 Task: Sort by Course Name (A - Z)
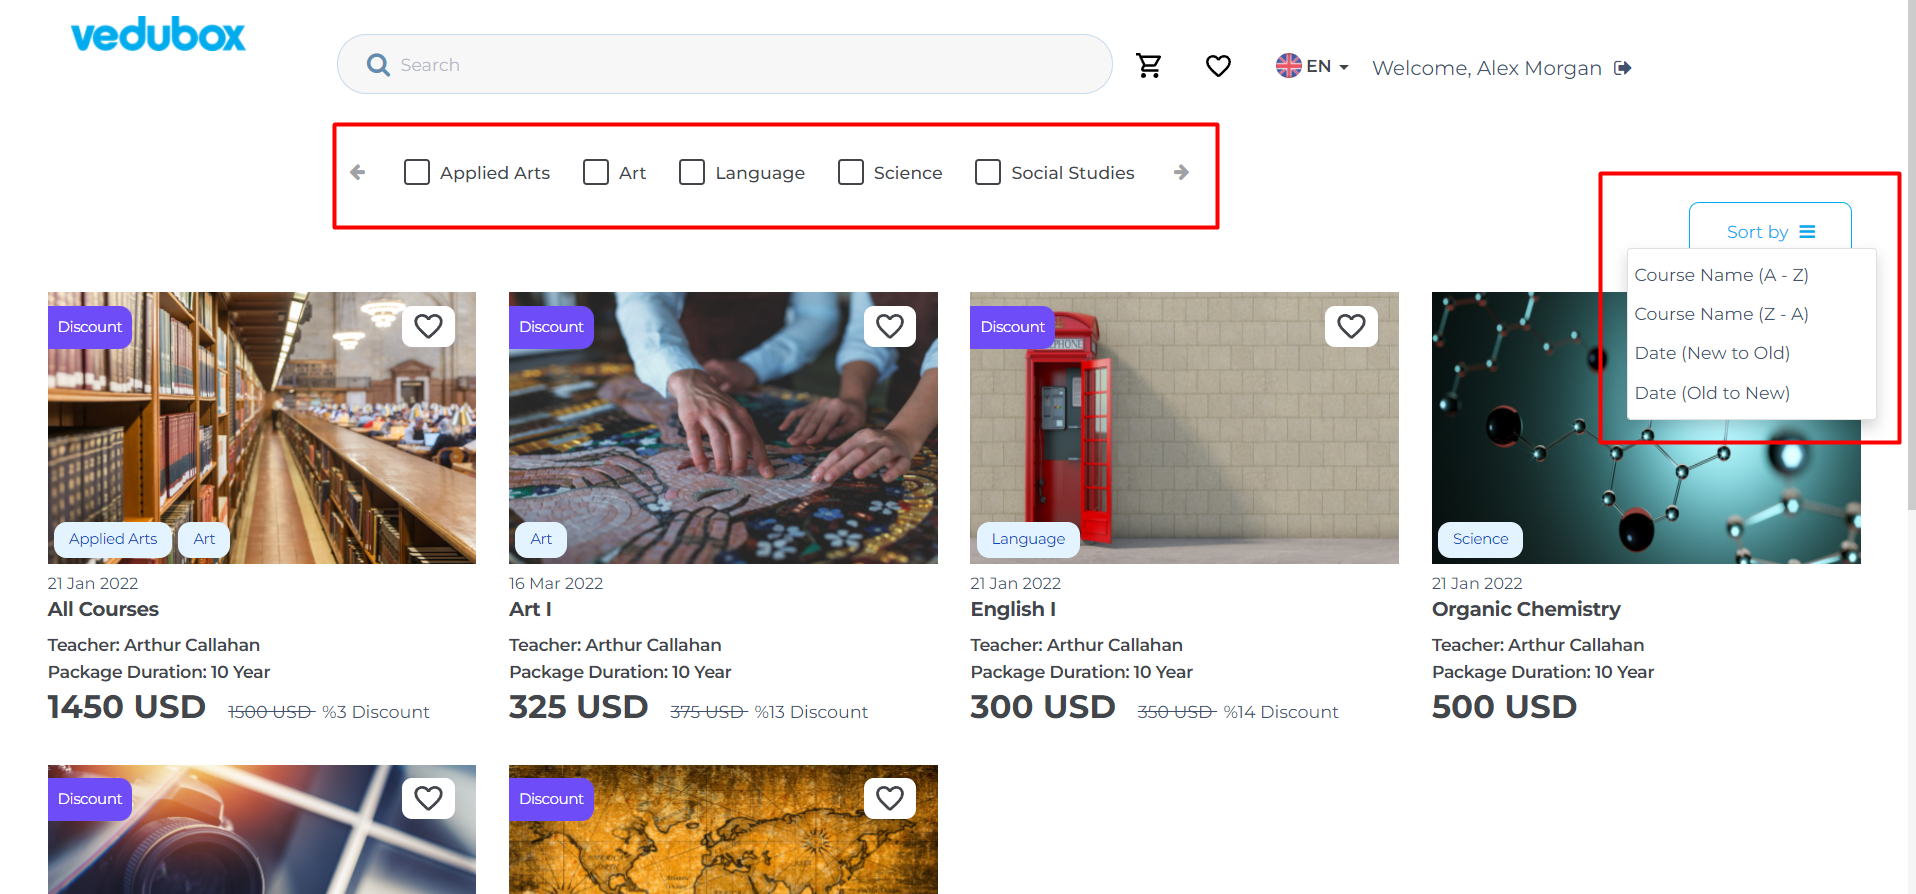tap(1721, 275)
